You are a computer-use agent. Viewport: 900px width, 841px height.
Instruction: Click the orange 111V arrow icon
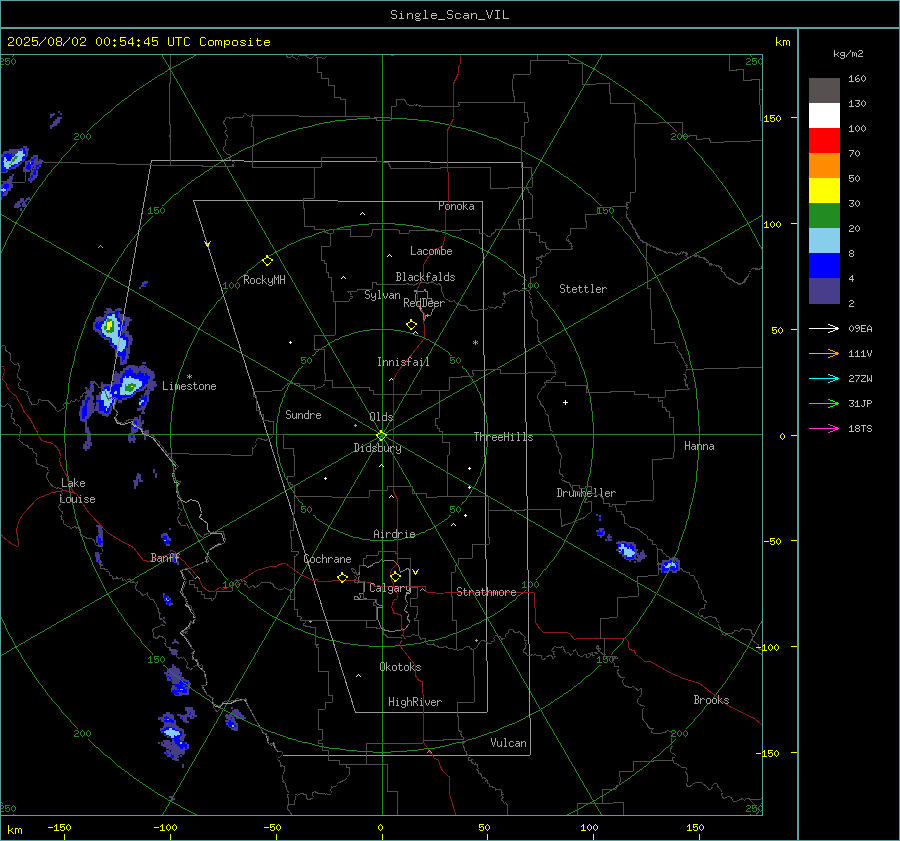pos(824,354)
